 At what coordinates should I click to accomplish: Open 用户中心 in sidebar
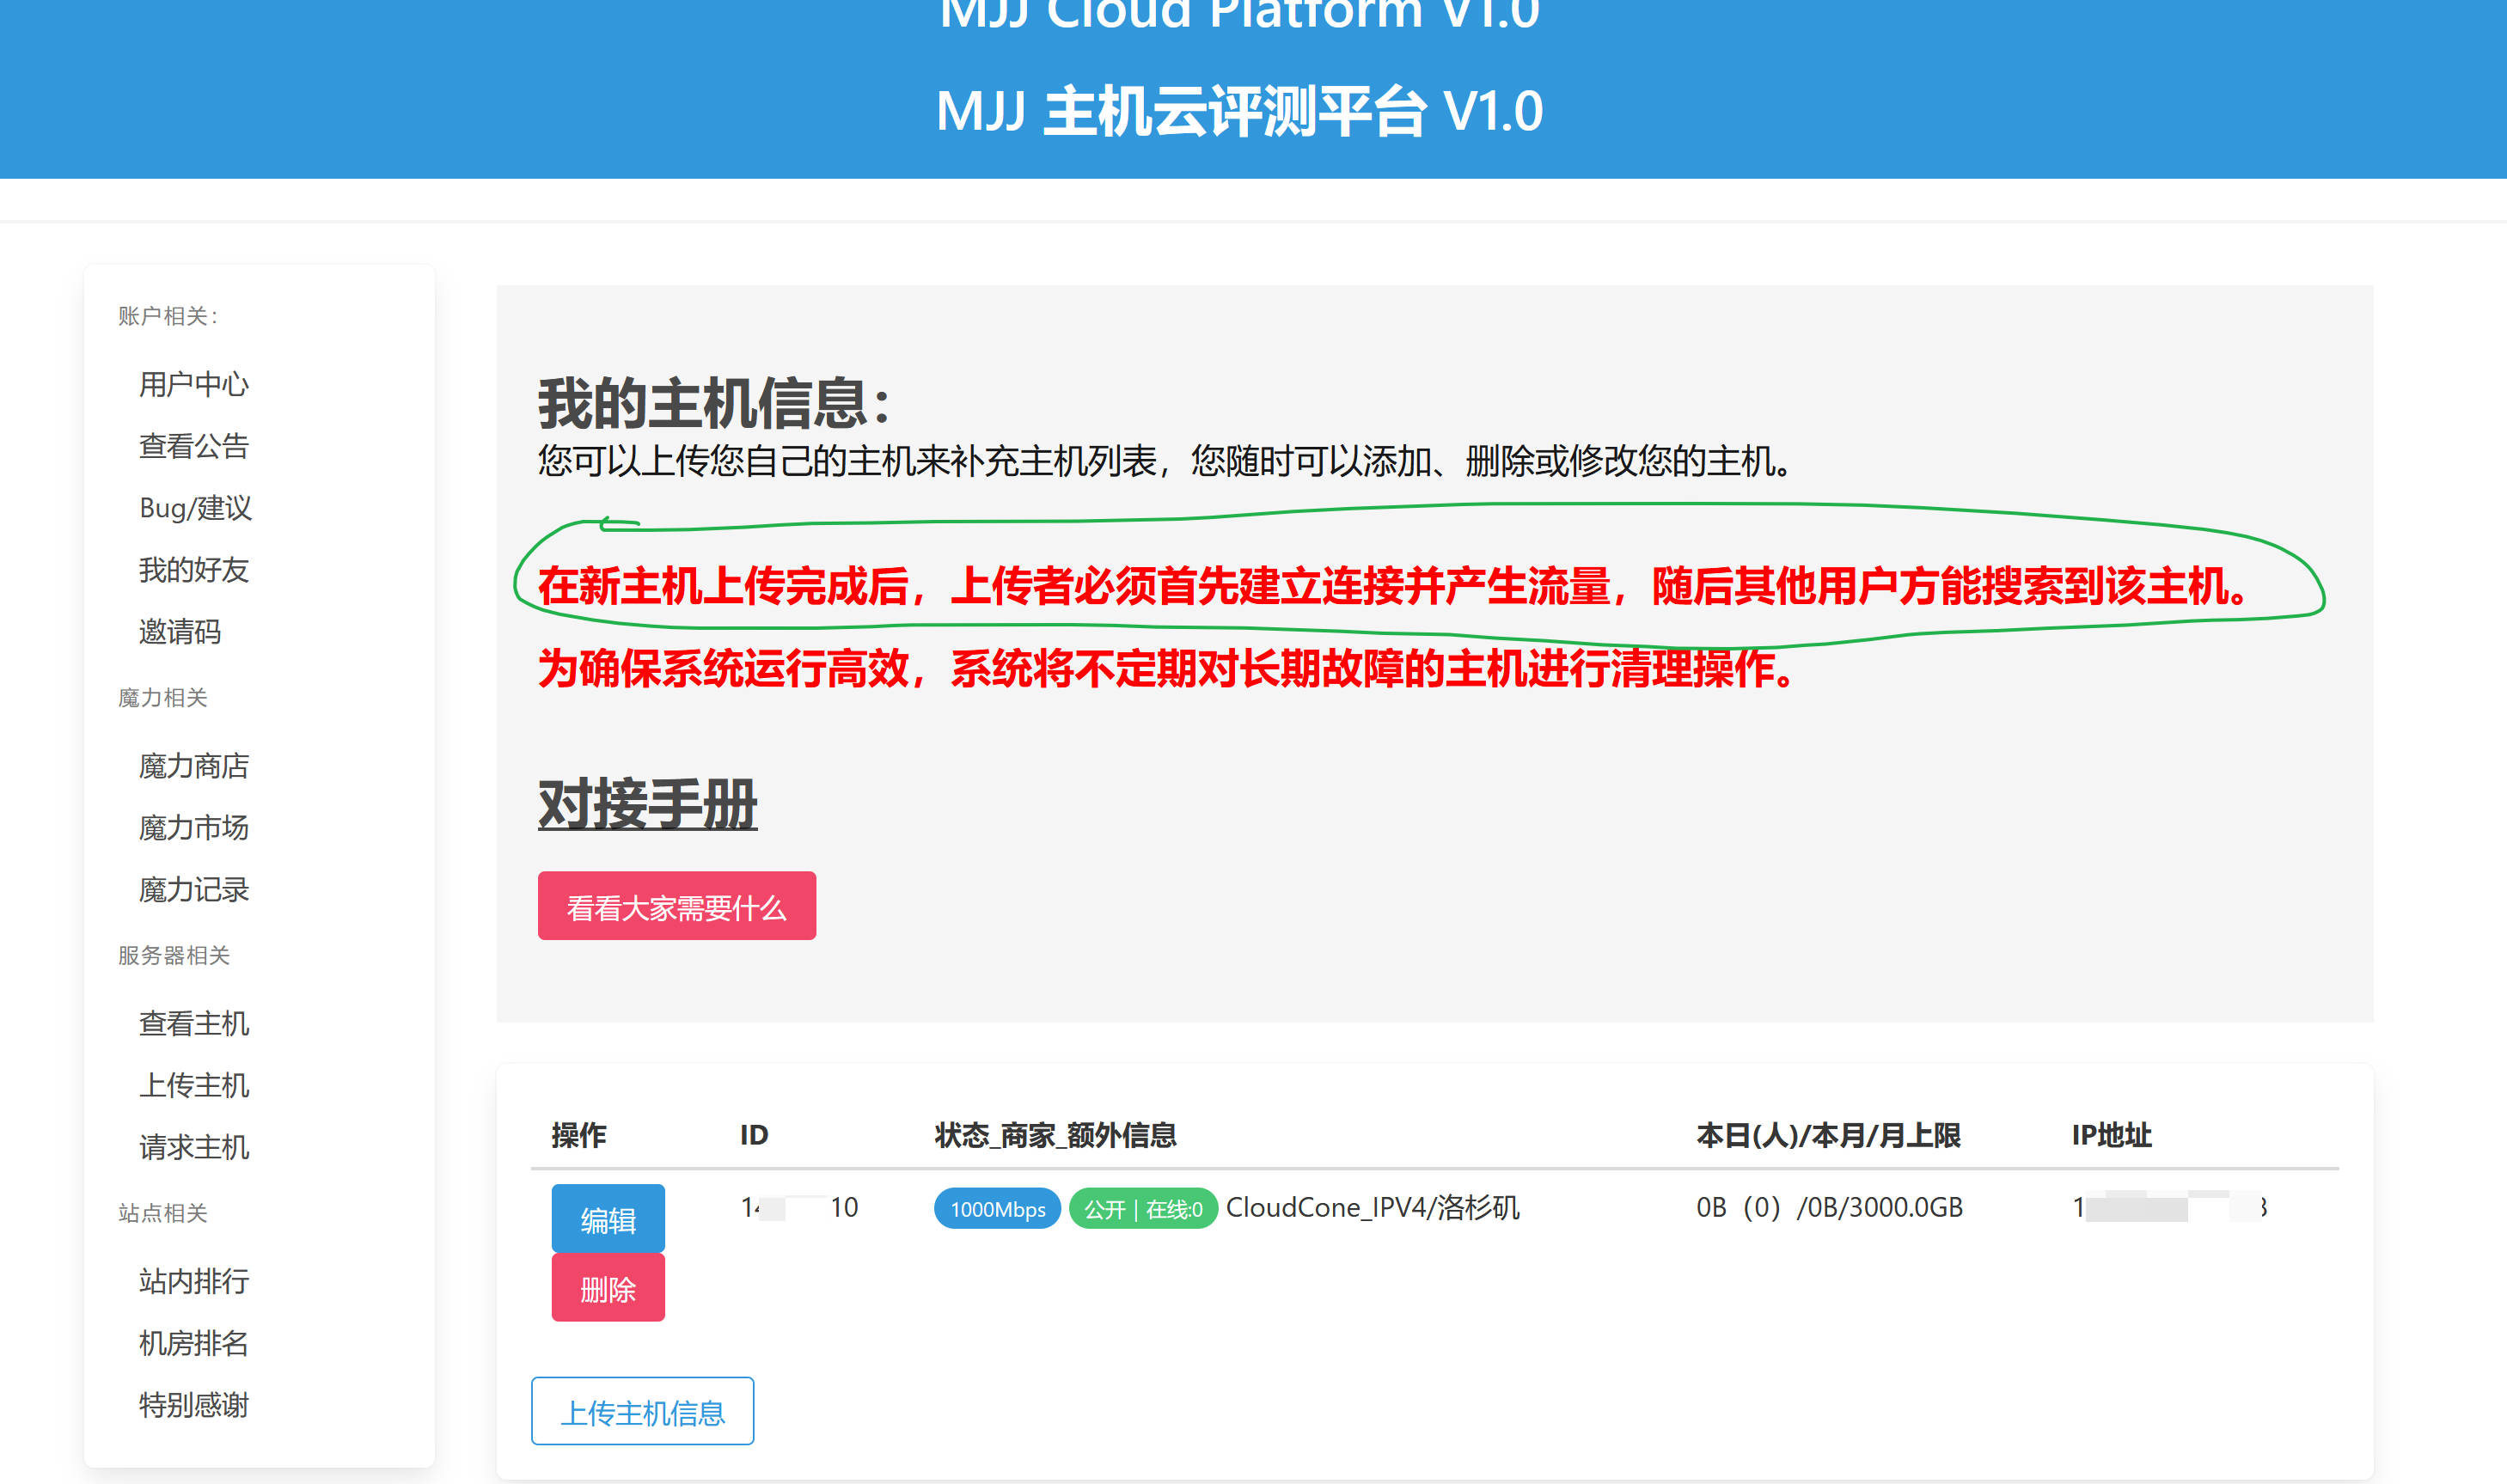(193, 384)
